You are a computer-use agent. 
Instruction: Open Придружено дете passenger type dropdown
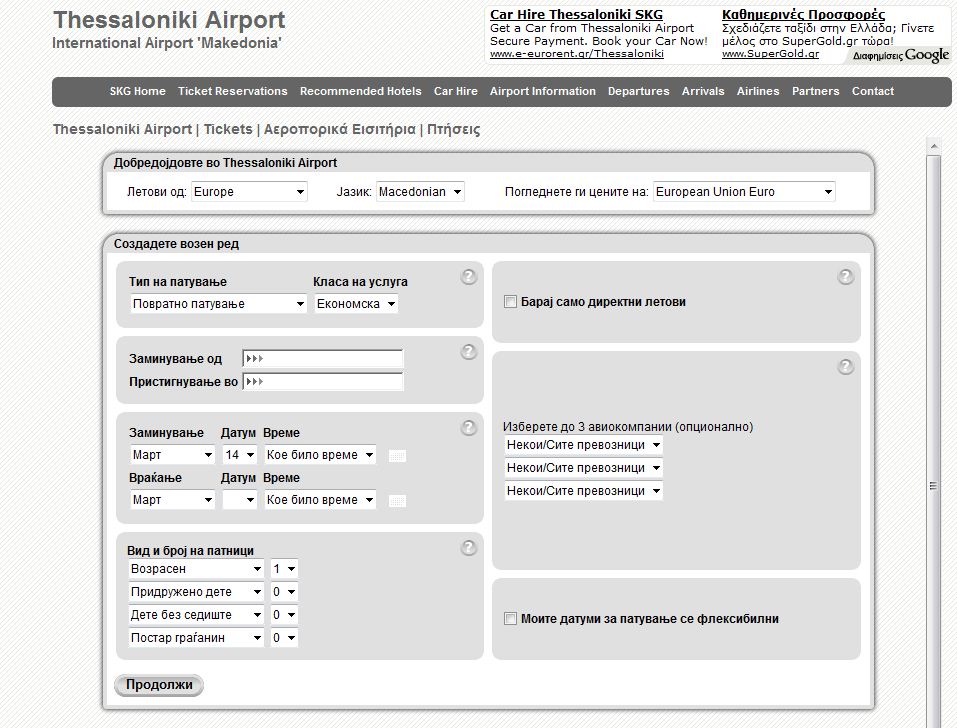[197, 592]
